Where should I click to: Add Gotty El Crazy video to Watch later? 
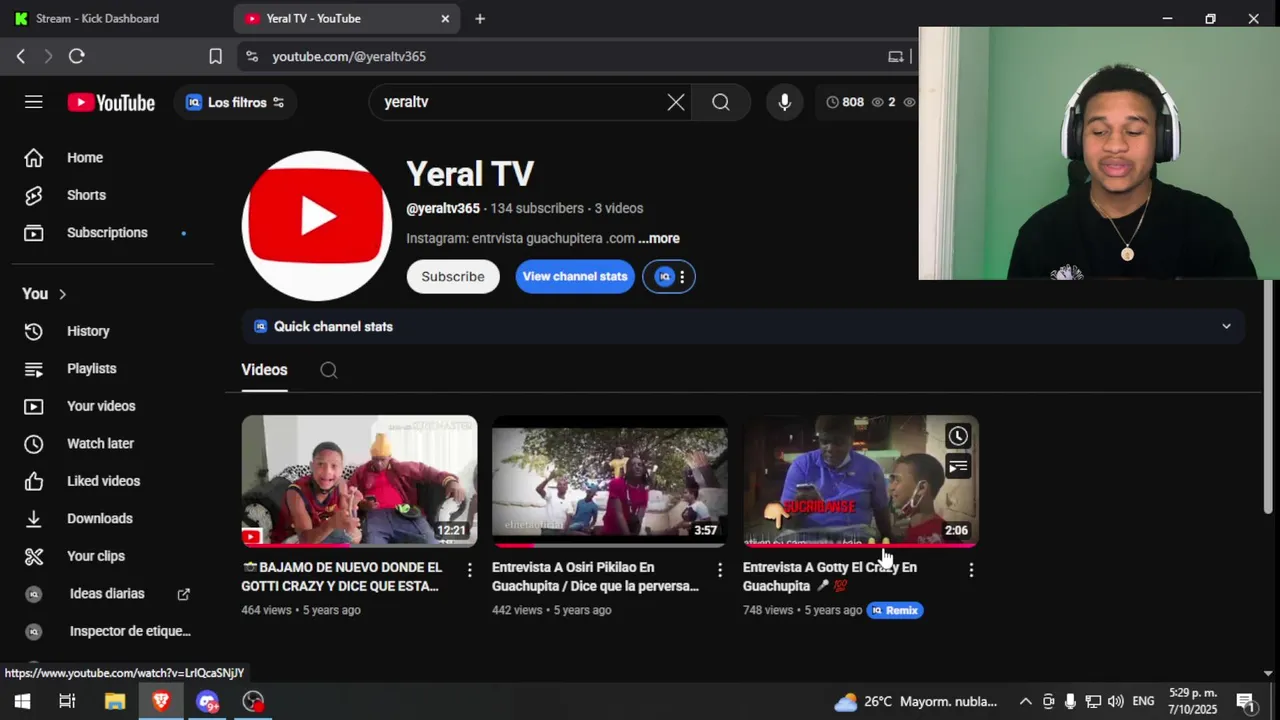(958, 436)
